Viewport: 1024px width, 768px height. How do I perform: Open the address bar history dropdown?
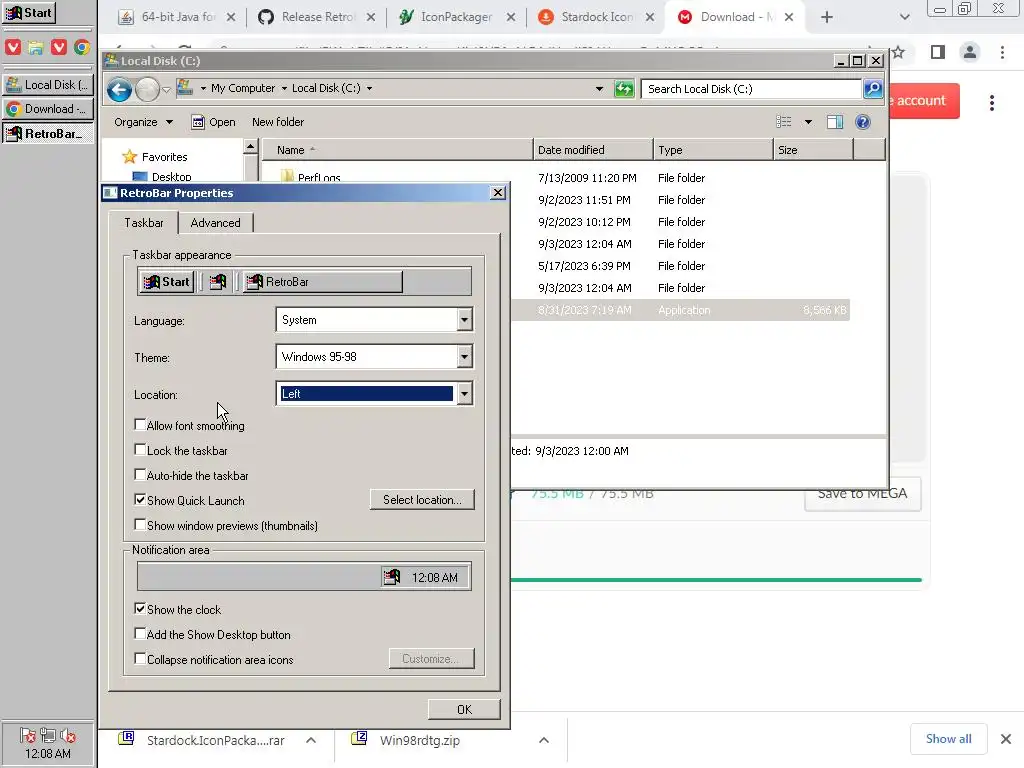(599, 89)
